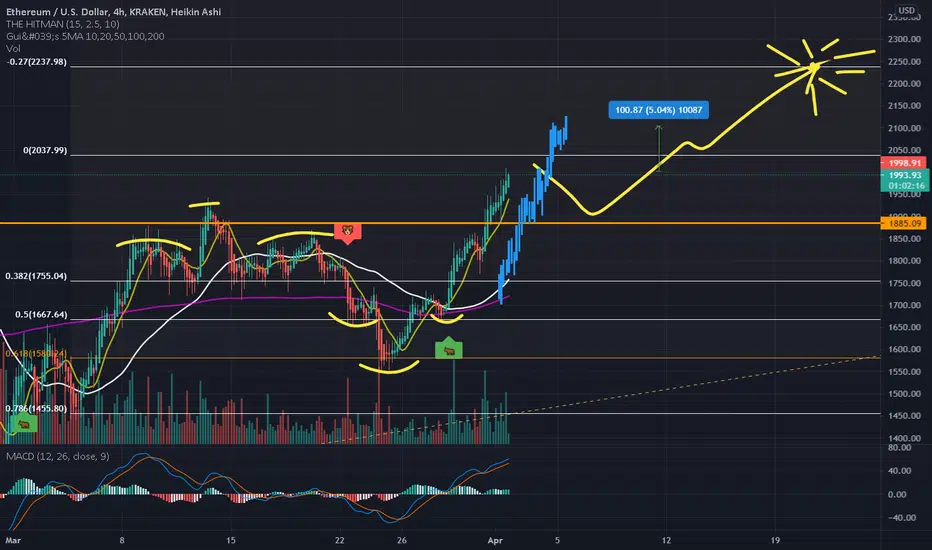Click the -0.27(2237.98) Fibonacci label
Viewport: 932px width, 550px height.
[x=37, y=62]
